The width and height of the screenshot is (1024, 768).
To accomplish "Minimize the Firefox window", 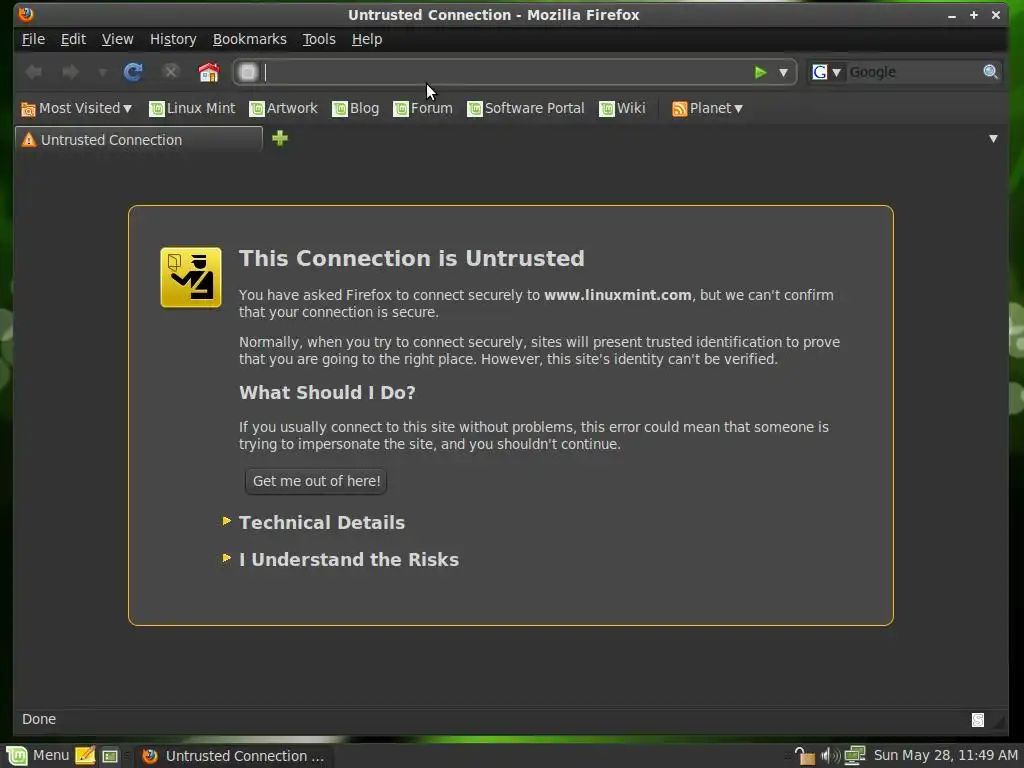I will 952,15.
